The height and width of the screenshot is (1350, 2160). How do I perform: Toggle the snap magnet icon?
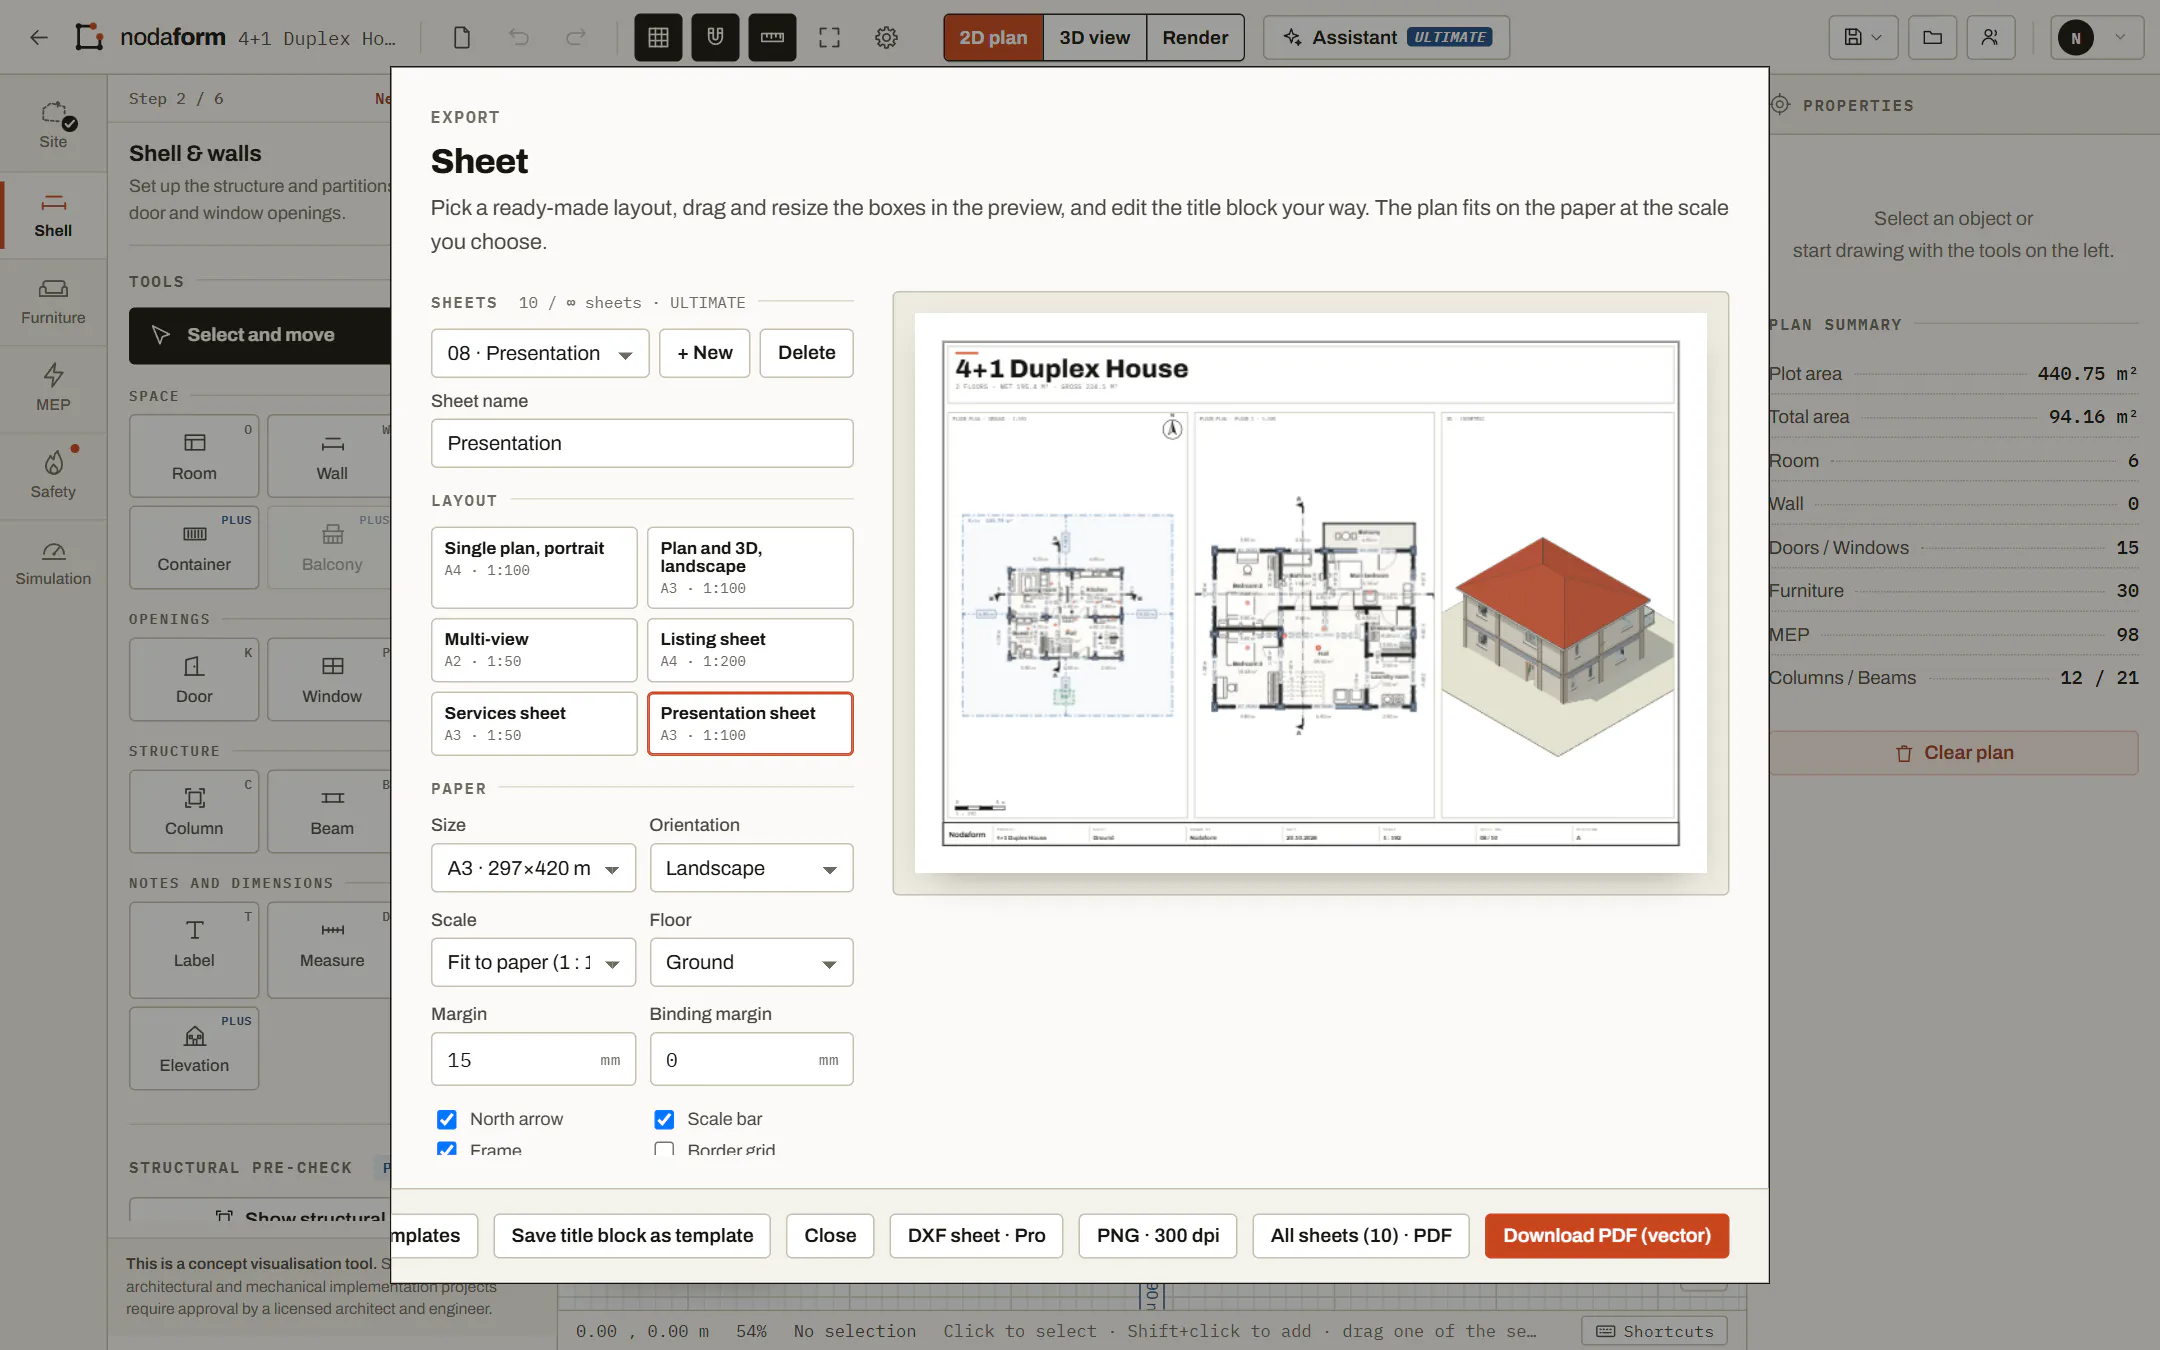[x=715, y=37]
